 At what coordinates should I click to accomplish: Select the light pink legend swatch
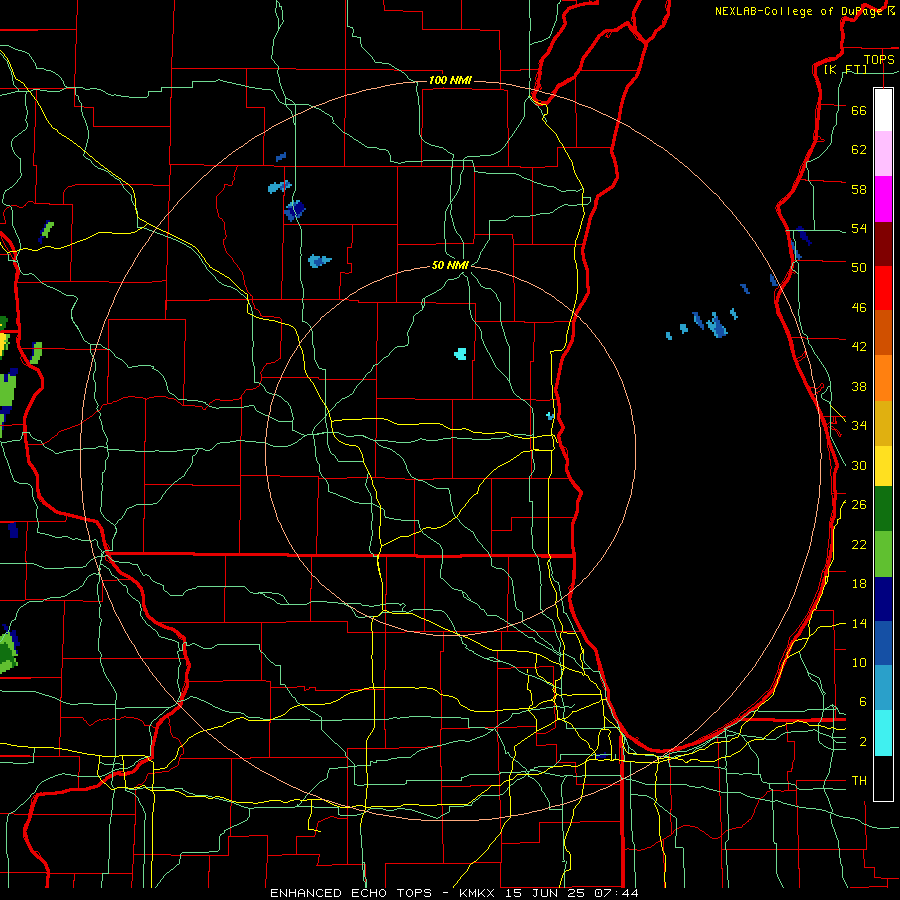[883, 154]
